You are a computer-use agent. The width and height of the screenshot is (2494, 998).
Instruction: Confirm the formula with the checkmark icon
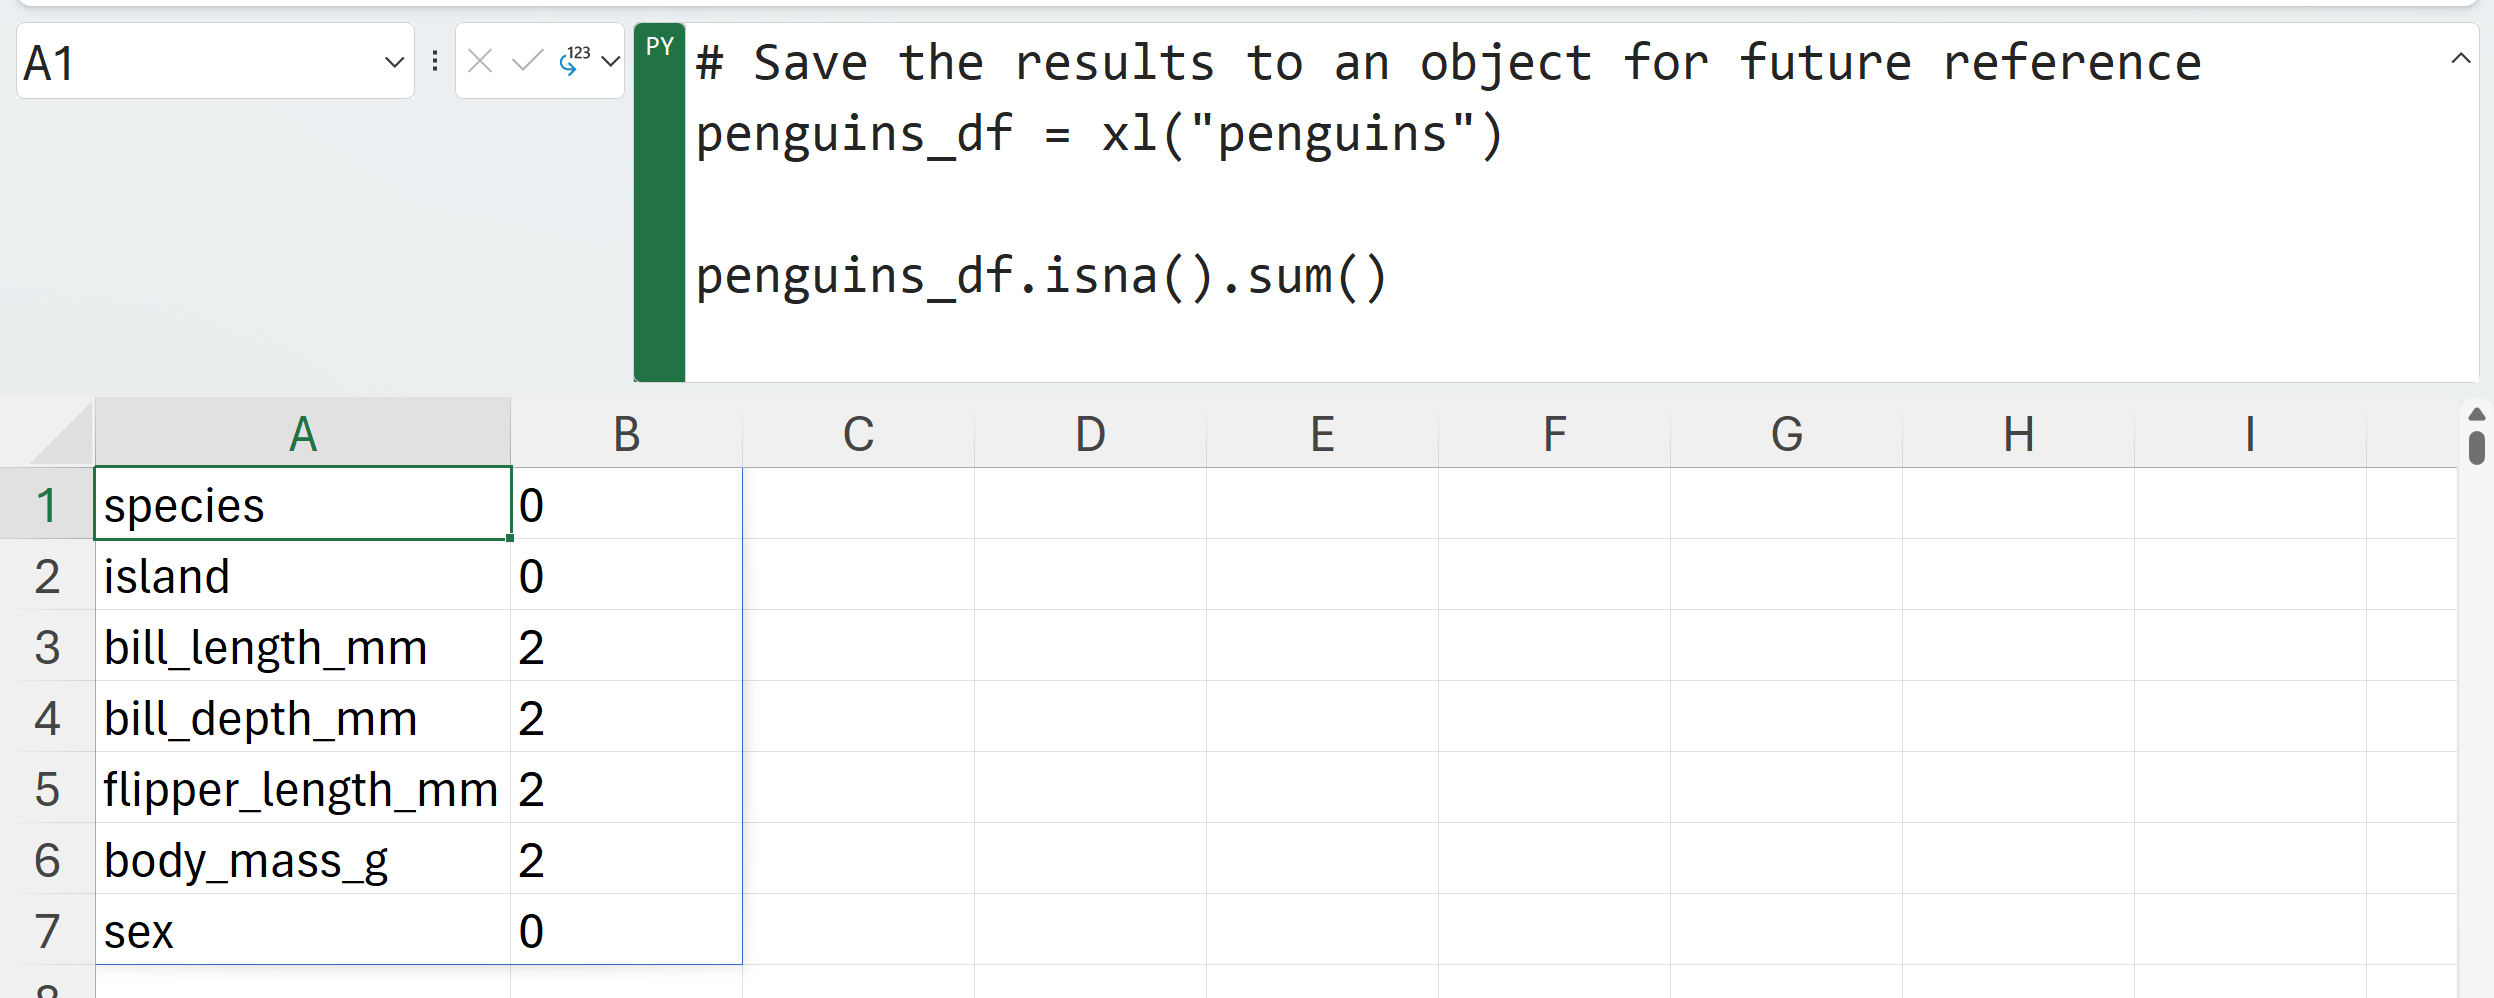click(x=527, y=62)
